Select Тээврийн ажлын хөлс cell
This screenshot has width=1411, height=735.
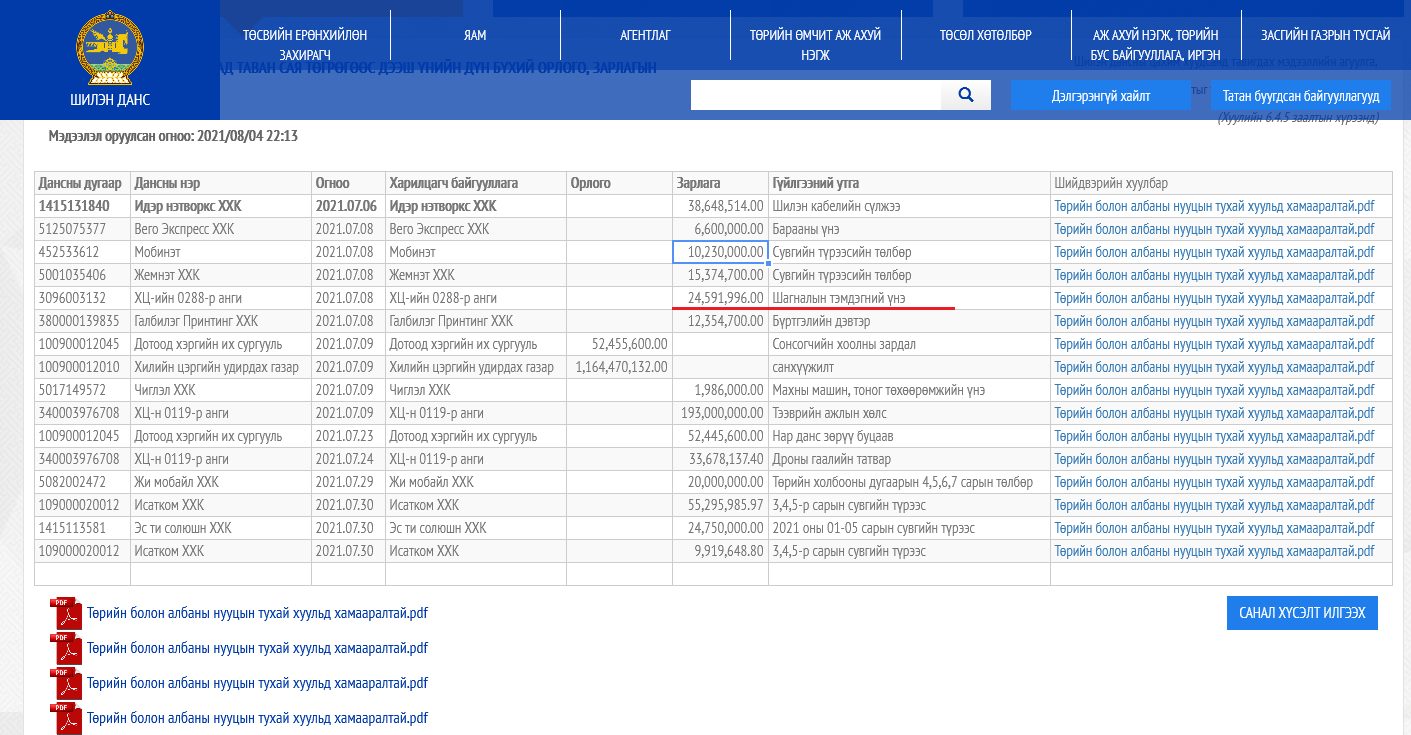click(x=909, y=413)
